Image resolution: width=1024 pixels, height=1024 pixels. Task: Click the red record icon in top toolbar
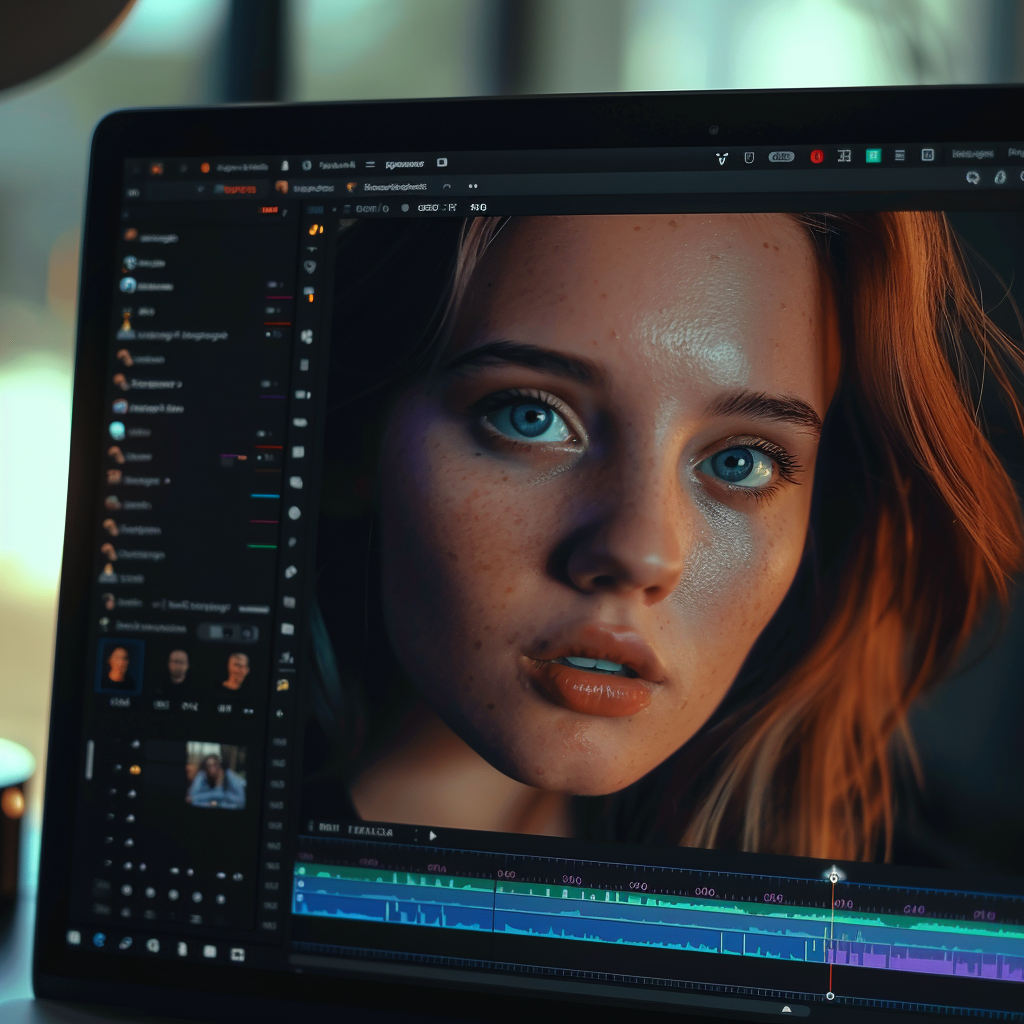[x=817, y=156]
